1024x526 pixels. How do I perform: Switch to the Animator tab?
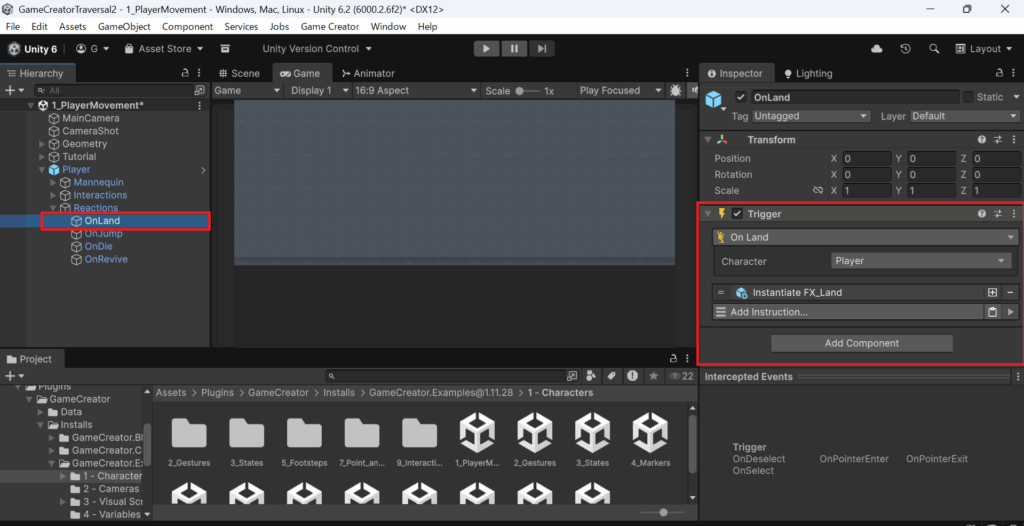click(367, 73)
